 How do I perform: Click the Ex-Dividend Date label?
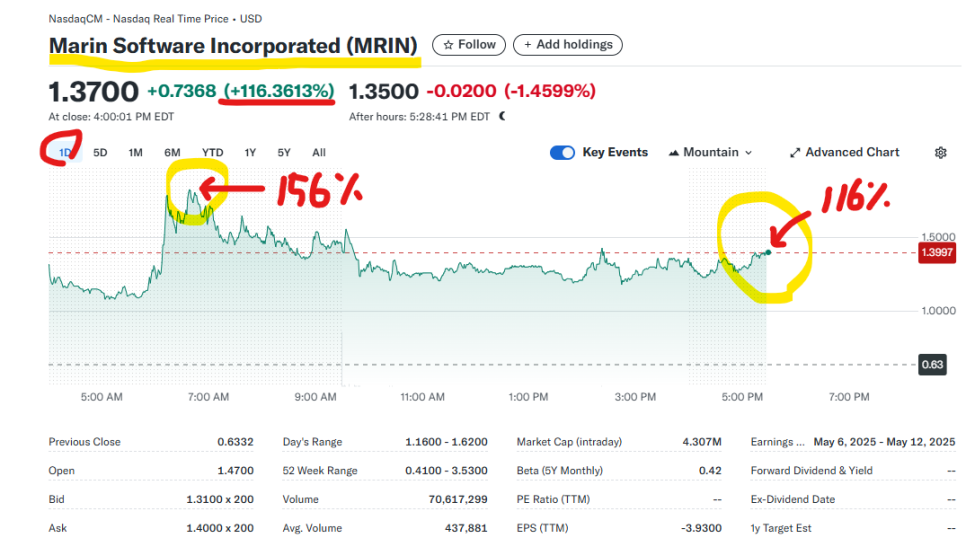(x=793, y=499)
